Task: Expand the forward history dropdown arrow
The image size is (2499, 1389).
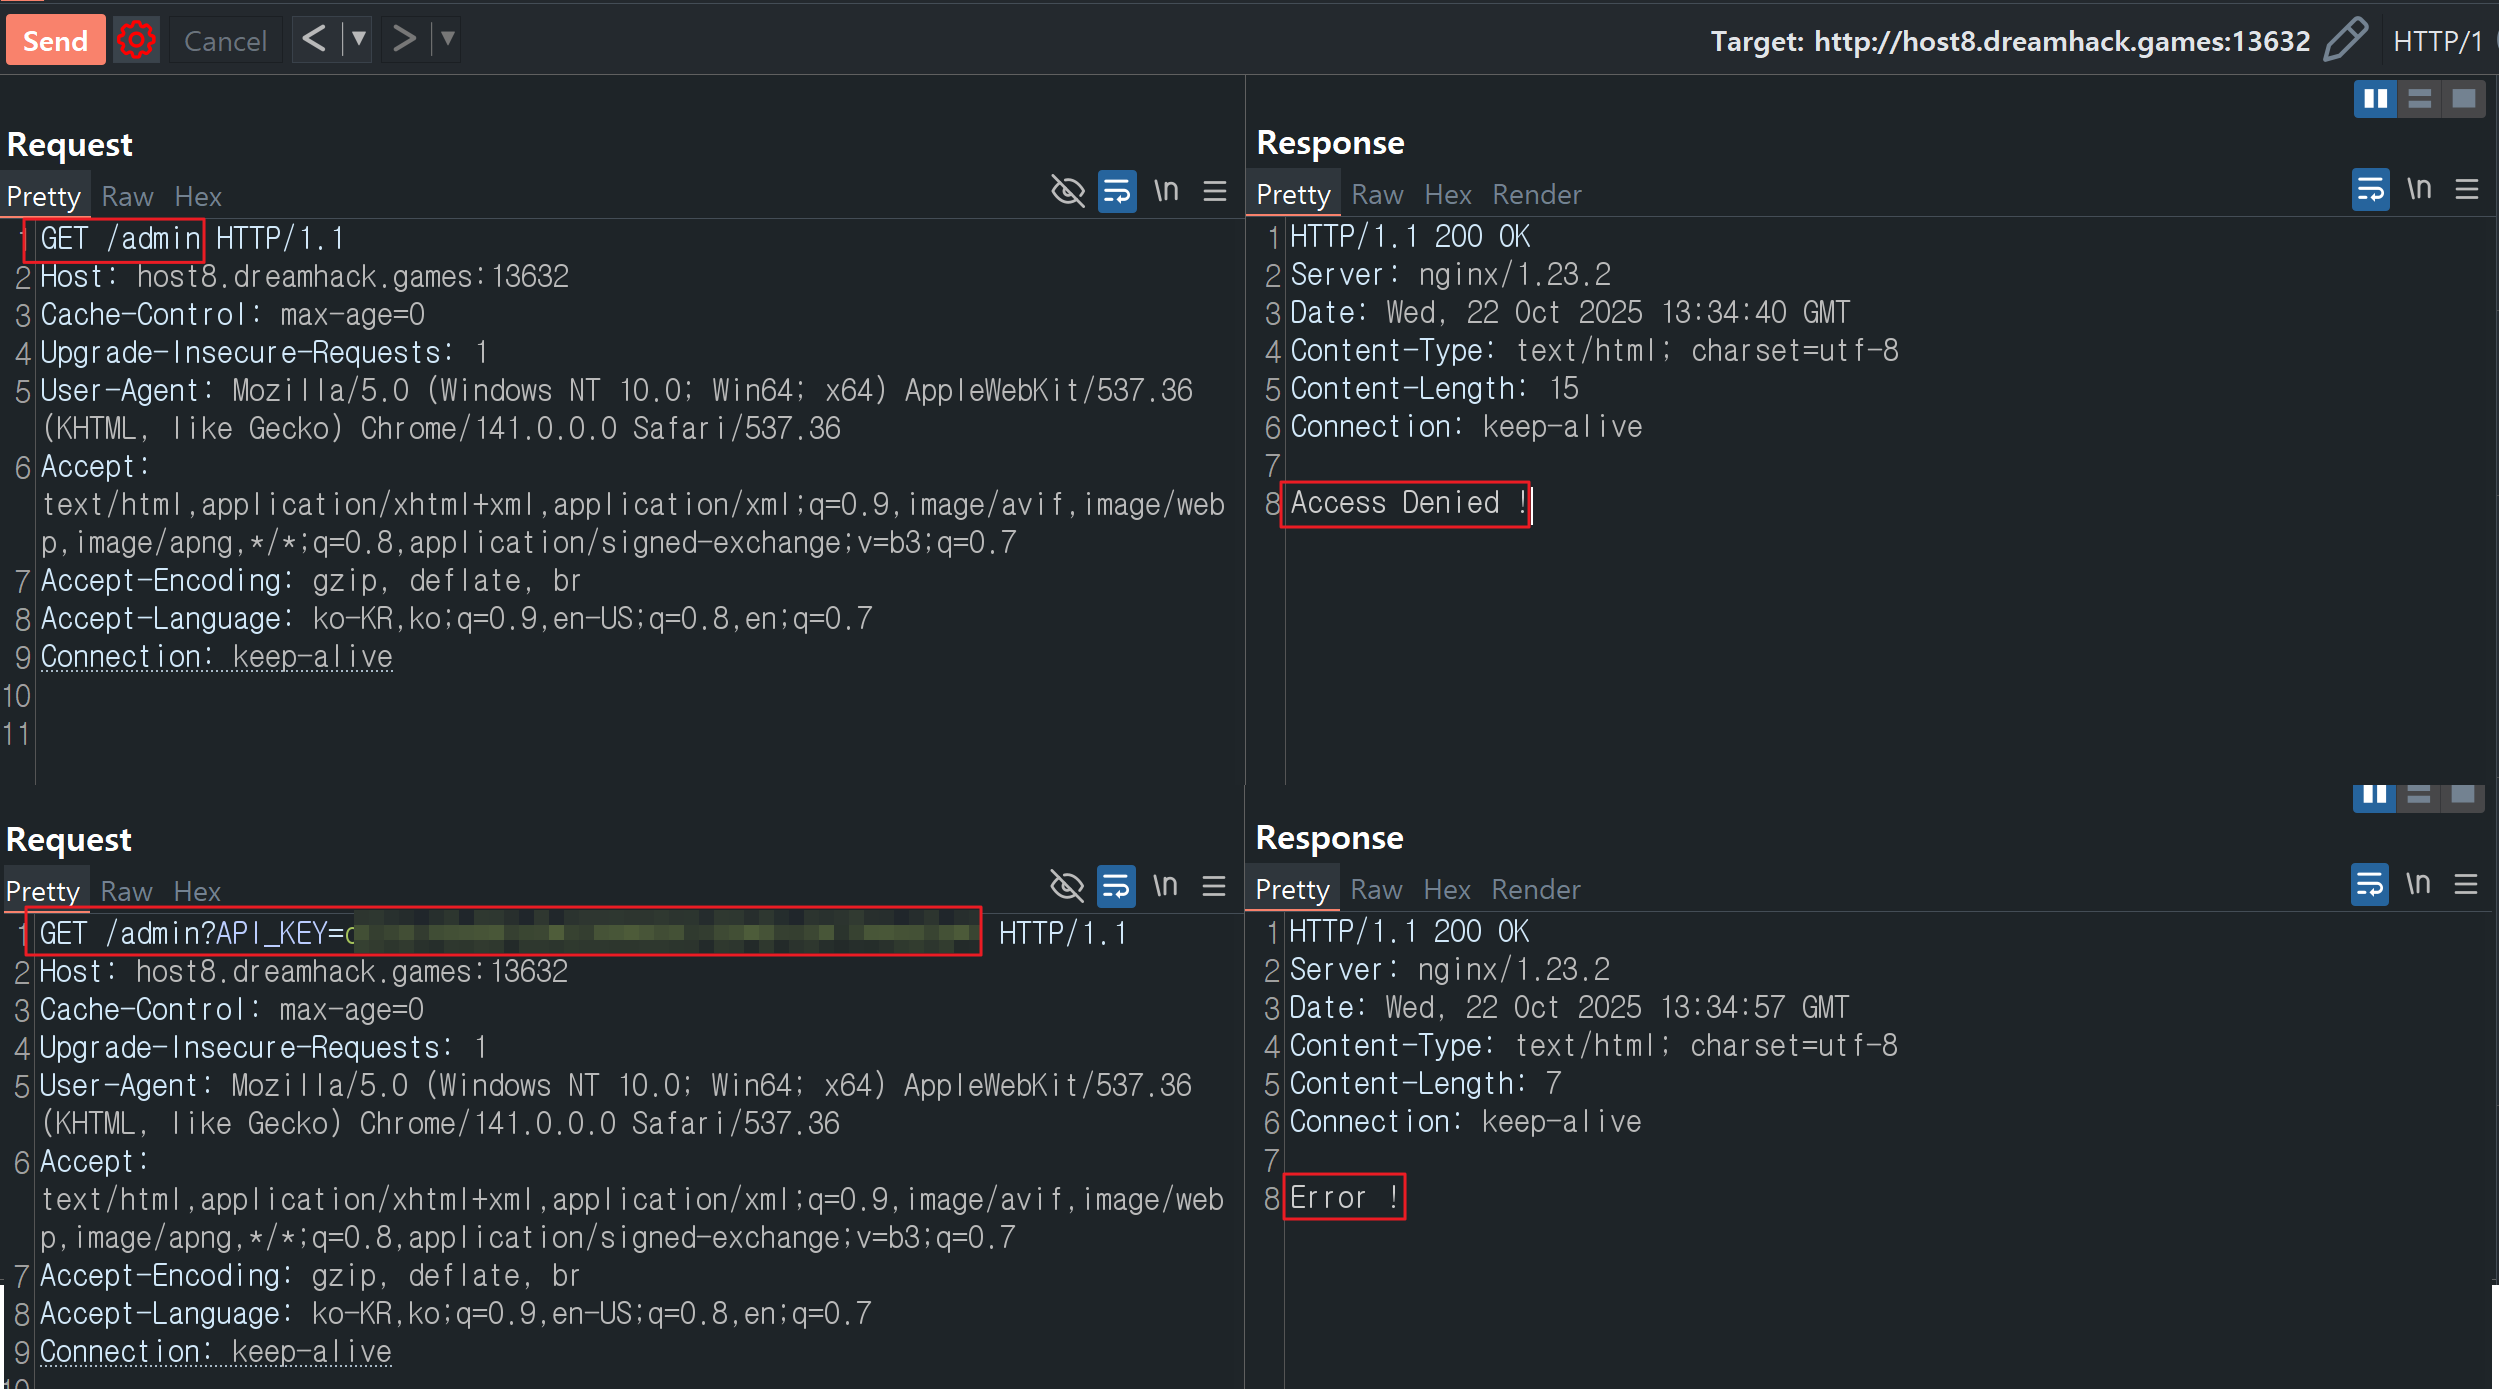Action: pyautogui.click(x=448, y=40)
